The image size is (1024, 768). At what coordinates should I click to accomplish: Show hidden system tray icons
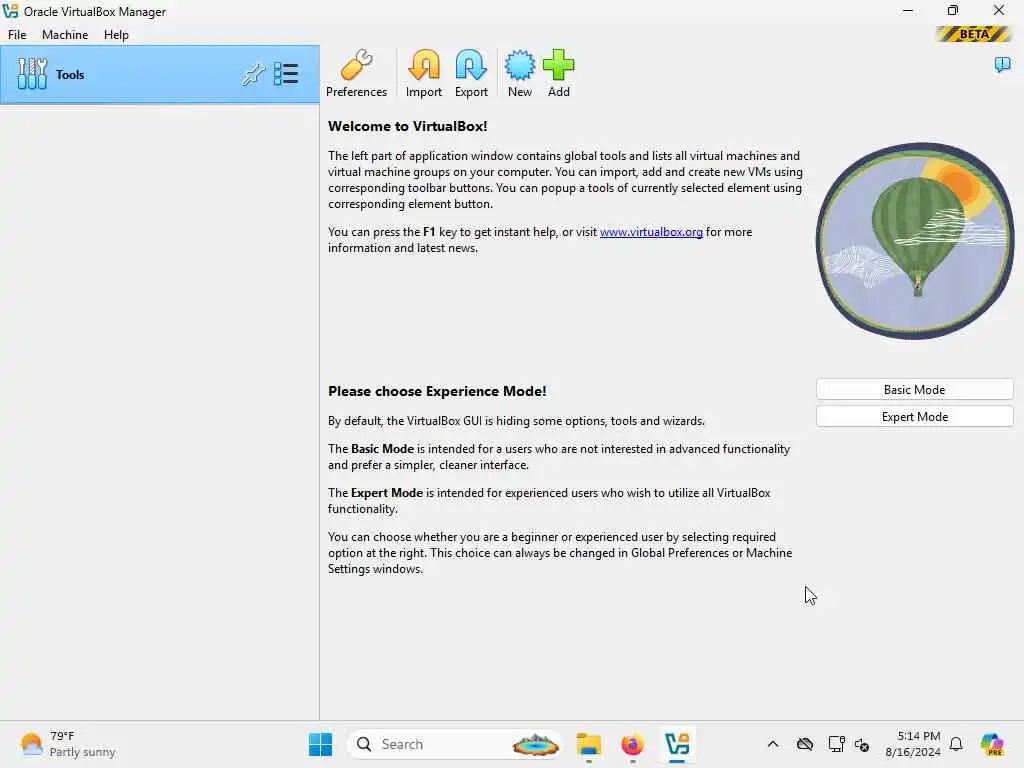pos(773,744)
